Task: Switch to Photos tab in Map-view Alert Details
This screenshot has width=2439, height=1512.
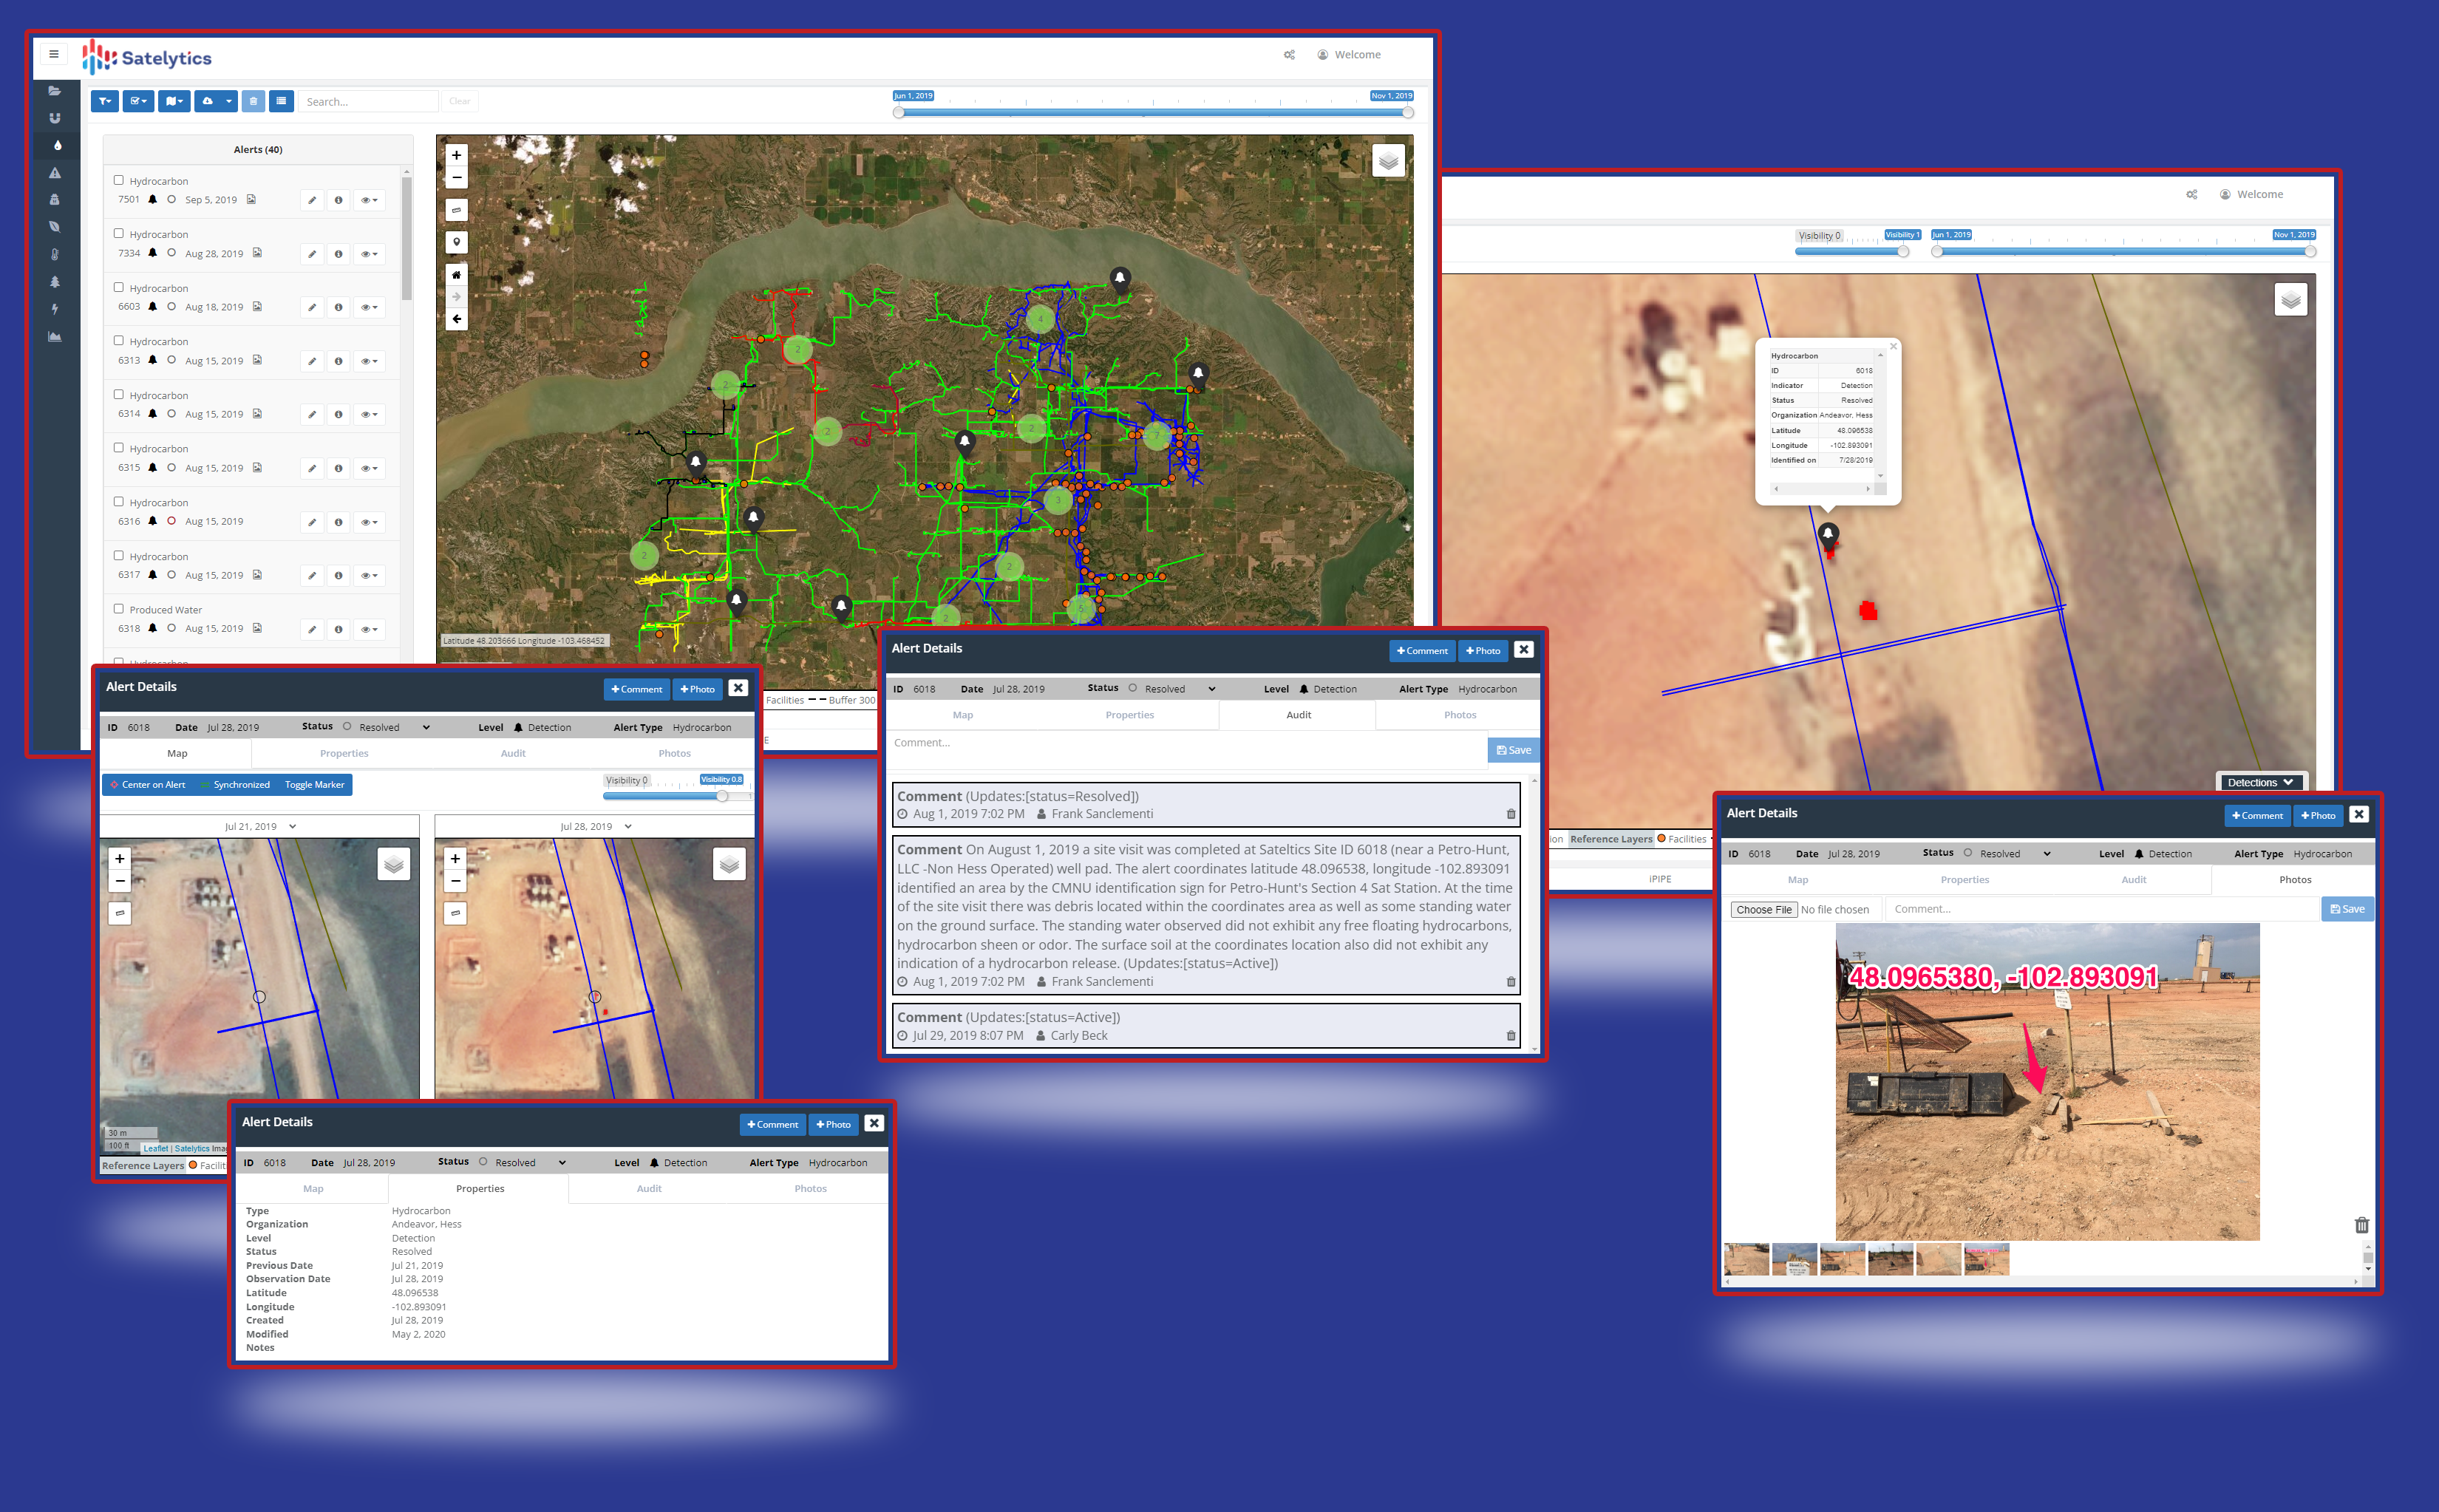Action: pyautogui.click(x=674, y=753)
